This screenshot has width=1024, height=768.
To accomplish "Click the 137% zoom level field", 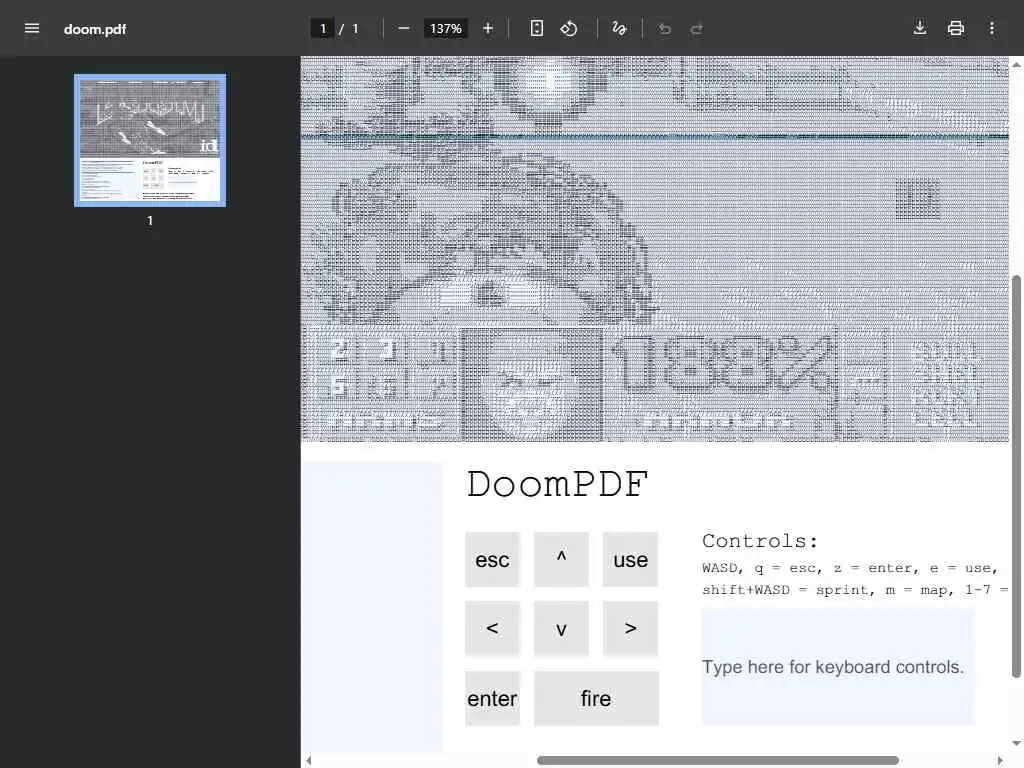I will [x=445, y=29].
